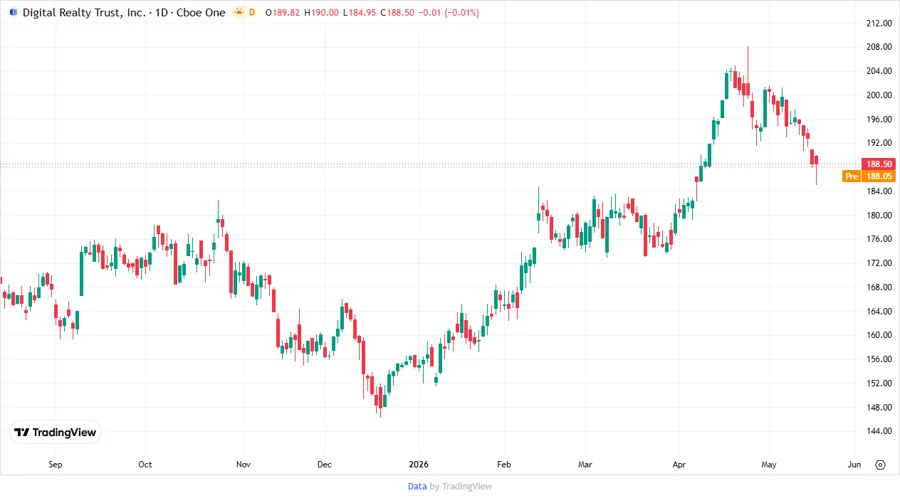
Task: Click the change value −0.01 (−0.01%)
Action: click(x=449, y=12)
